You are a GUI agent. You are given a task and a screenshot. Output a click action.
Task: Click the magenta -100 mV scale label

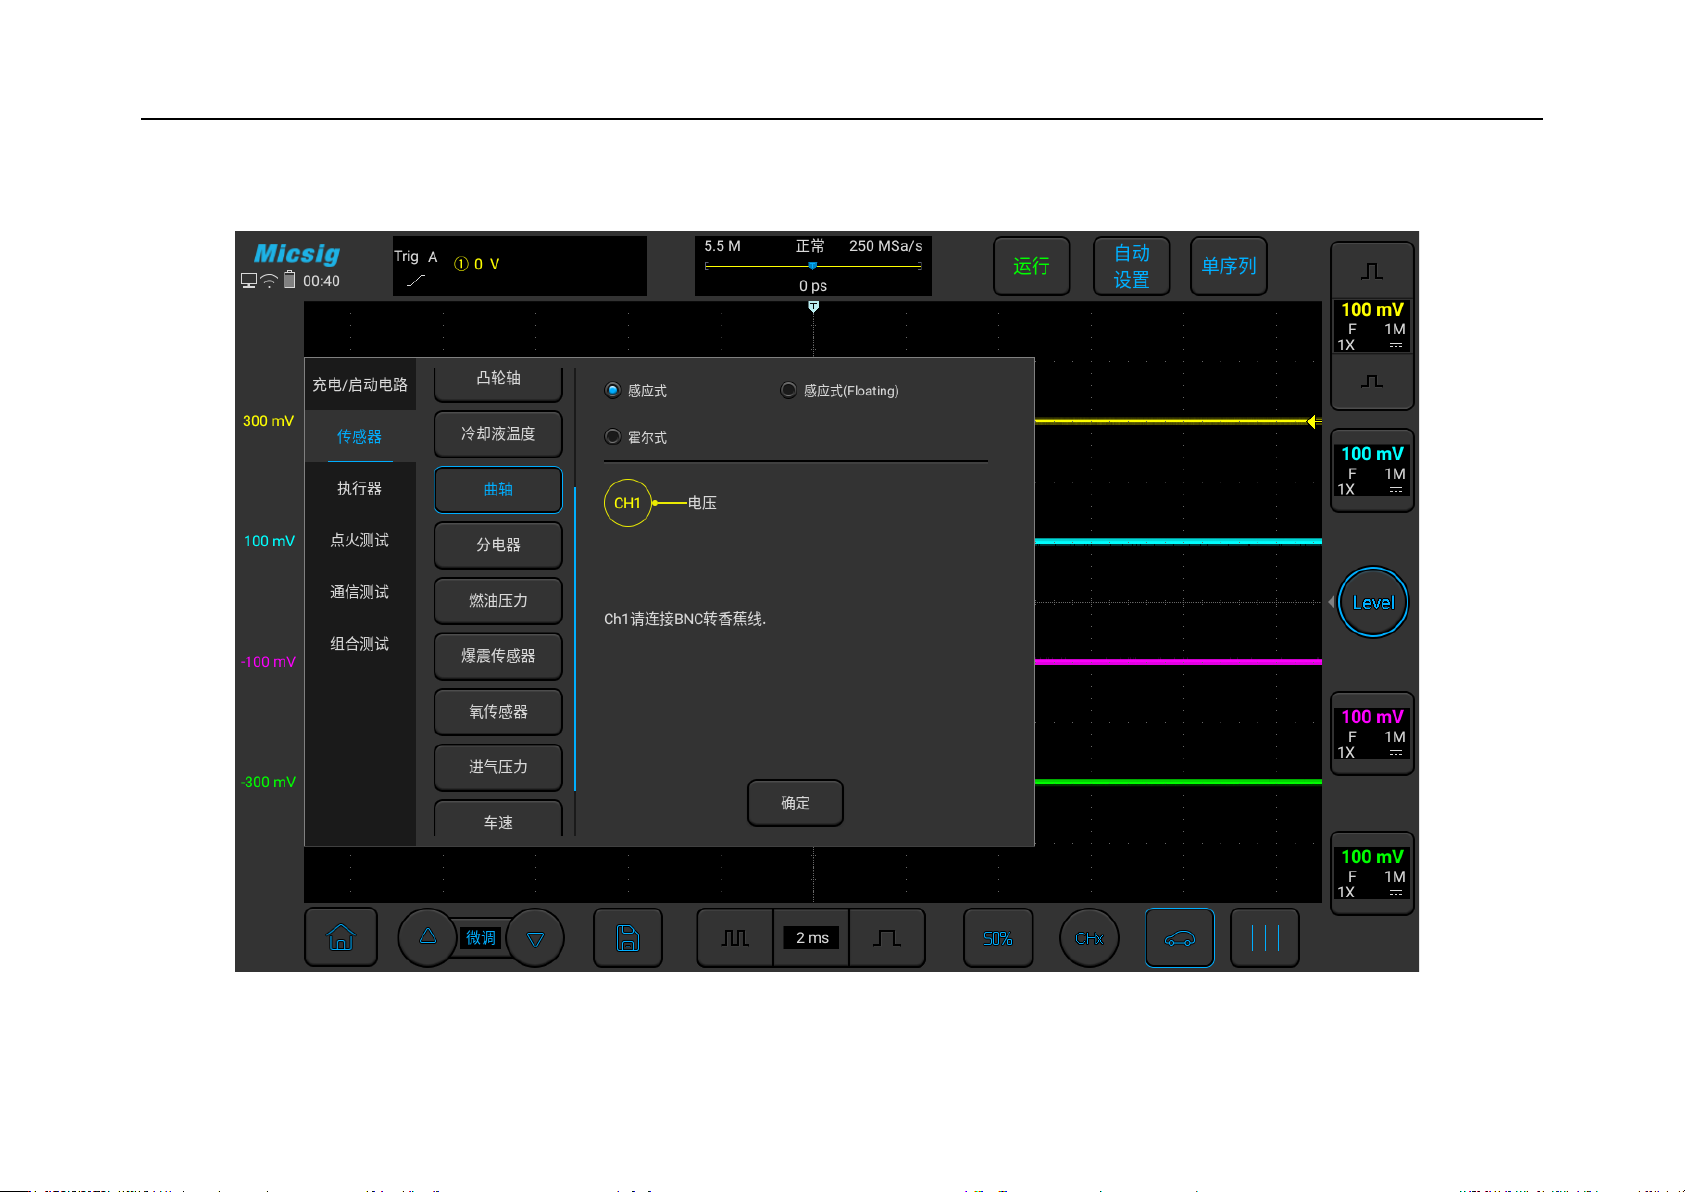[268, 662]
